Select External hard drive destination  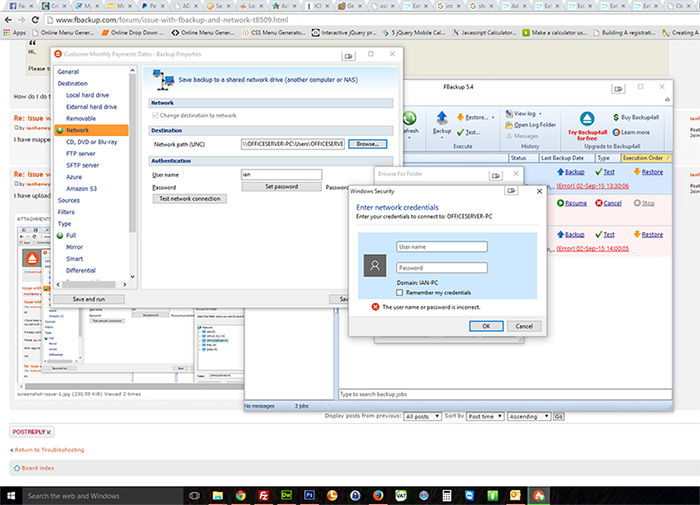(x=92, y=107)
